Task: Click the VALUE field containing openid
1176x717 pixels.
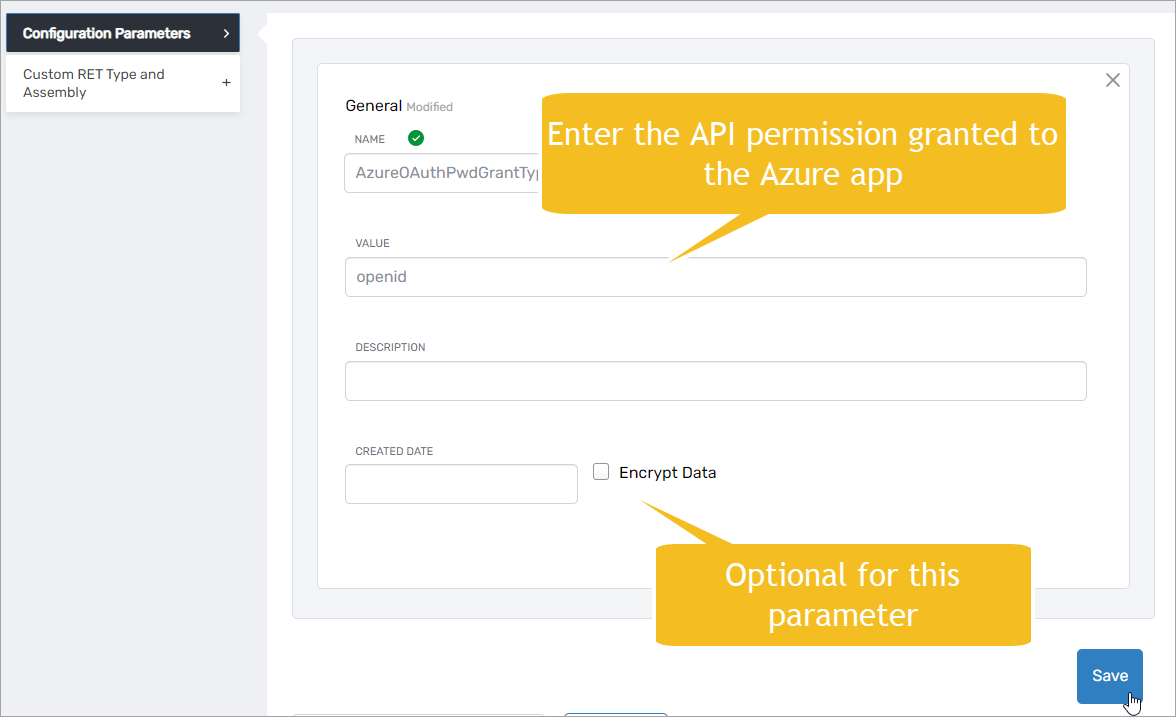Action: click(x=715, y=277)
